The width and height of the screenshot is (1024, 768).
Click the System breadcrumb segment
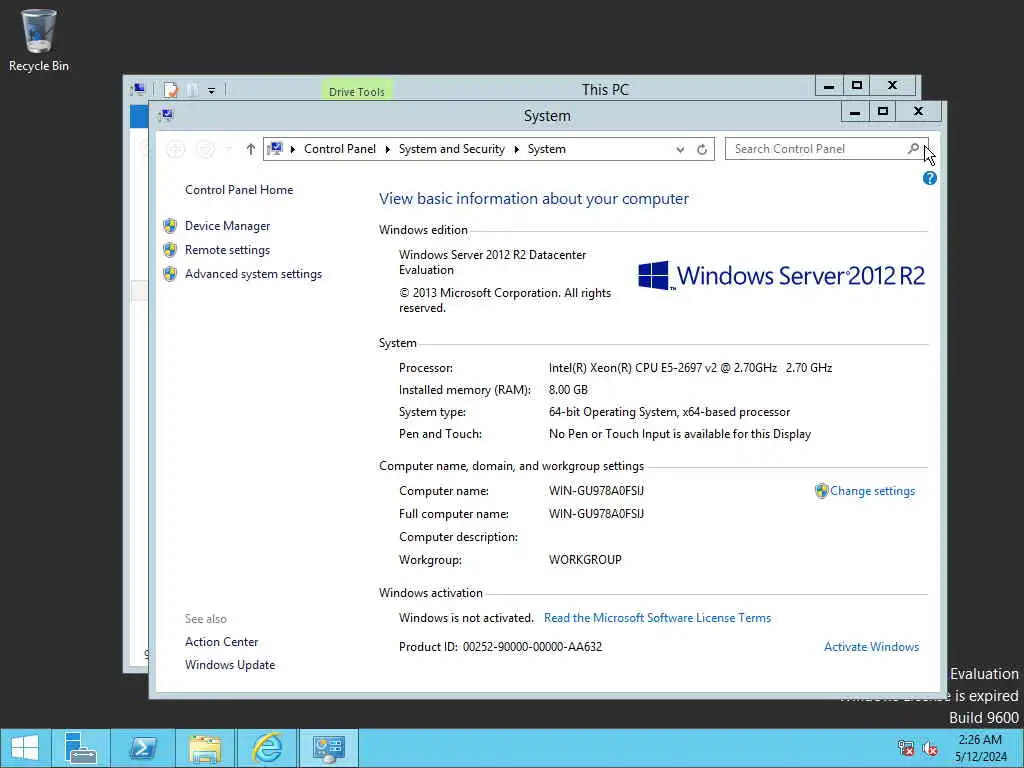[x=547, y=149]
